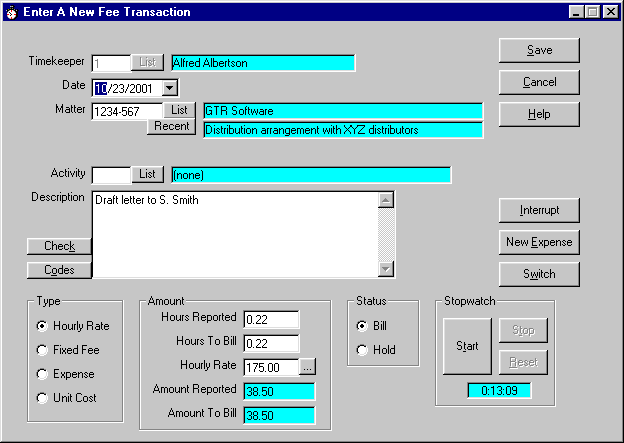Click the Save button
This screenshot has width=624, height=443.
(x=539, y=50)
